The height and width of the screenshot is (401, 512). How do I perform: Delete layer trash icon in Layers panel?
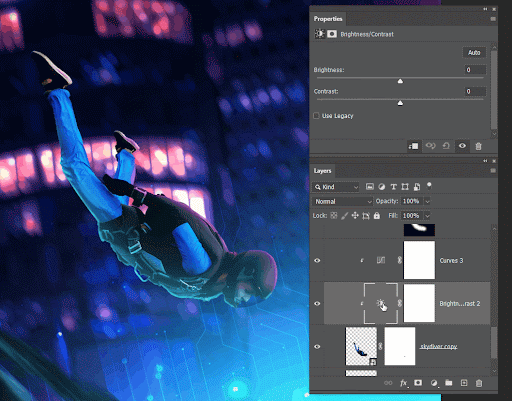click(479, 383)
